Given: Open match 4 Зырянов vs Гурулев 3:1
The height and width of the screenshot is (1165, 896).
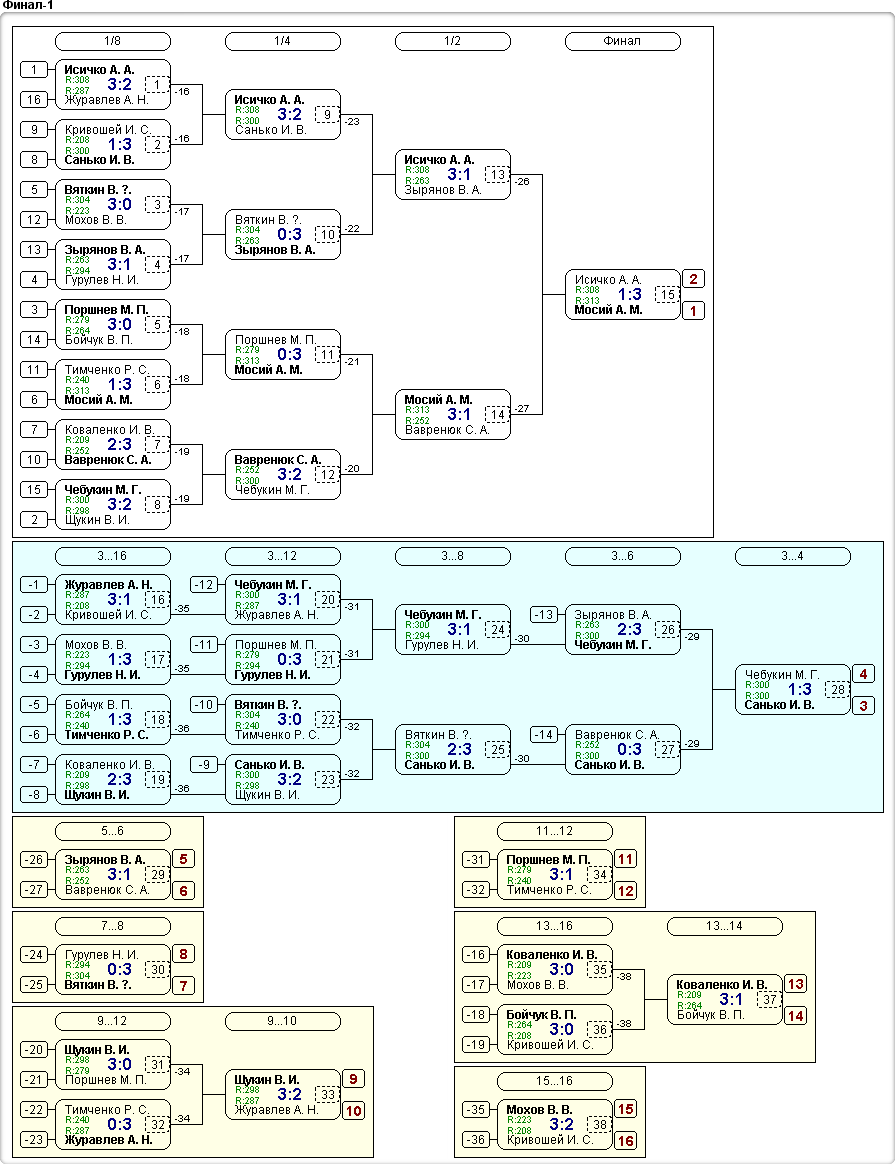Looking at the screenshot, I should click(x=113, y=265).
